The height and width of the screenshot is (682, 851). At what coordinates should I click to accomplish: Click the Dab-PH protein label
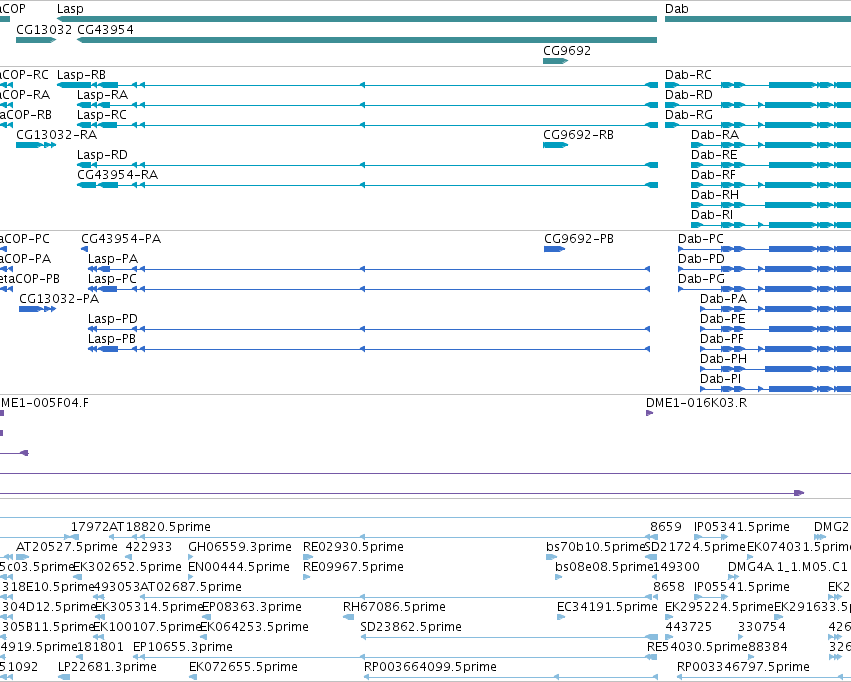pyautogui.click(x=723, y=359)
